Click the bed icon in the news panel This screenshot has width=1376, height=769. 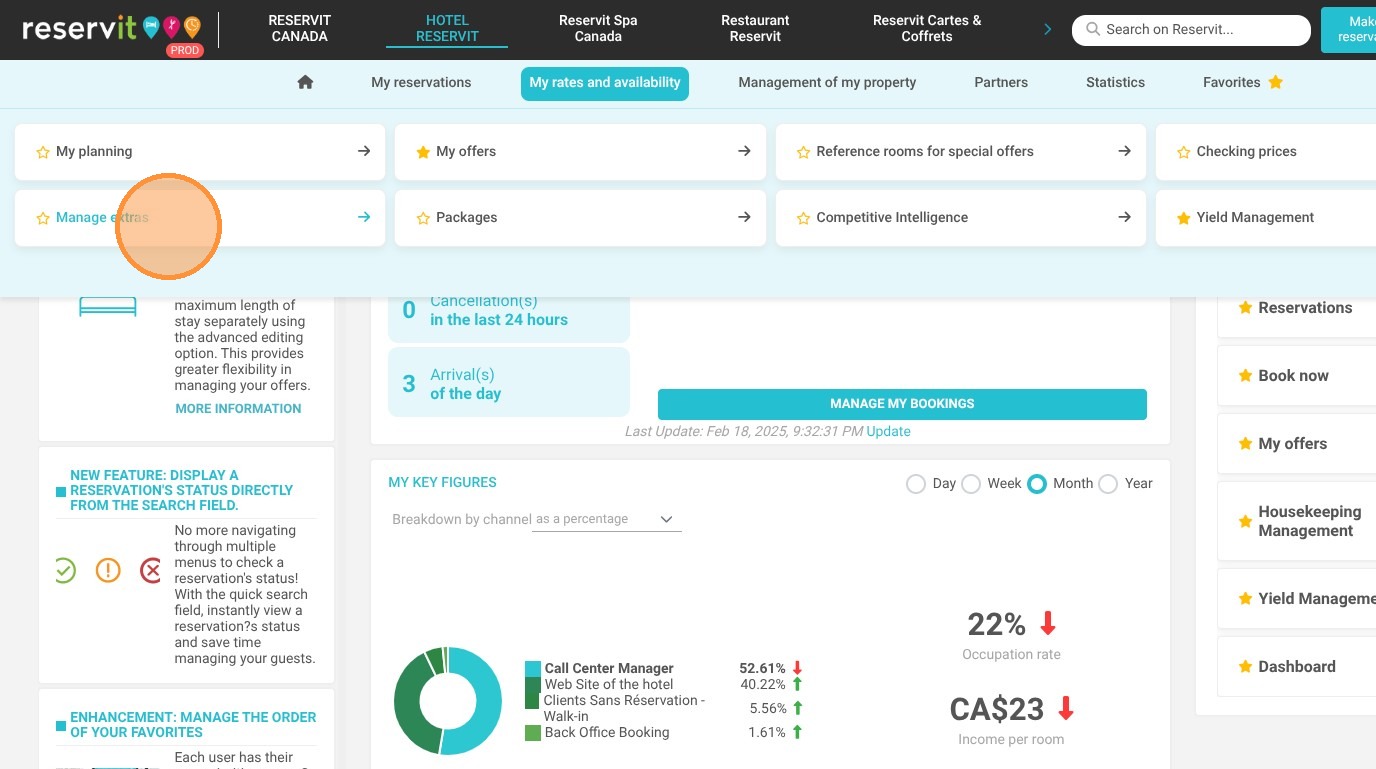(x=108, y=306)
